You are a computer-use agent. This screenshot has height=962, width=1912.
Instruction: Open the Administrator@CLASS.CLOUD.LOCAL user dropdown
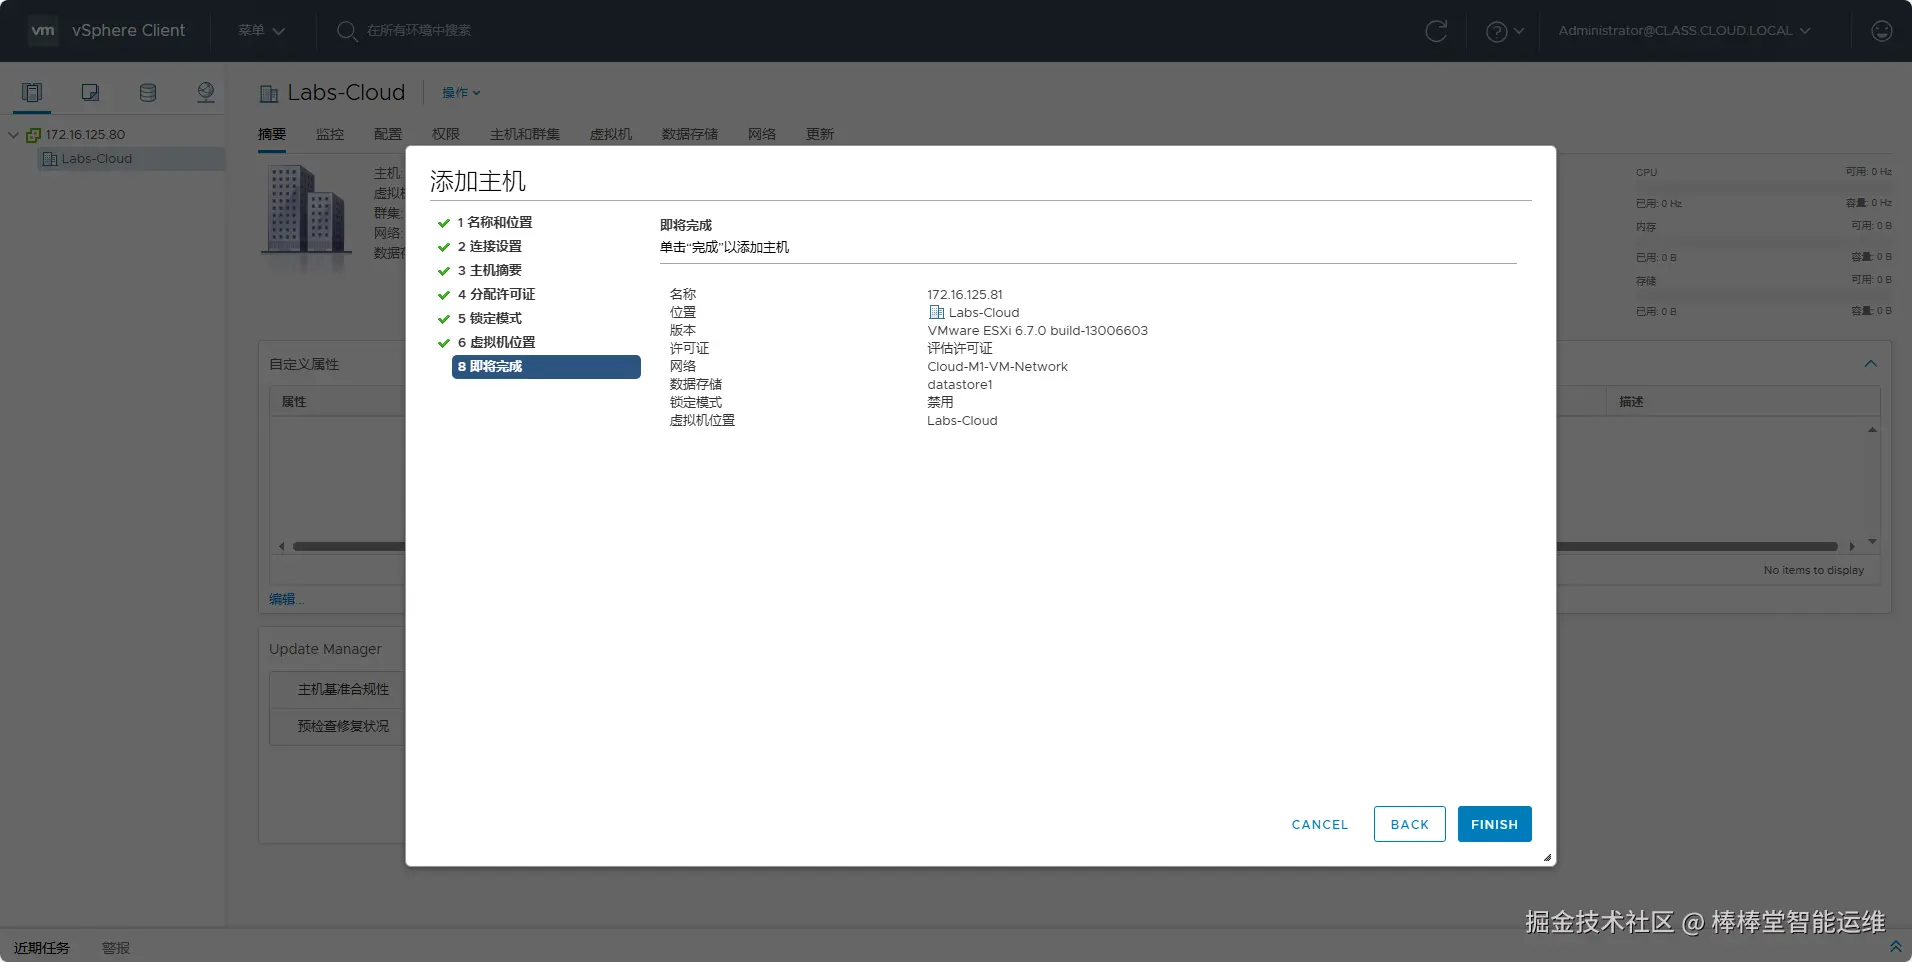(1684, 31)
